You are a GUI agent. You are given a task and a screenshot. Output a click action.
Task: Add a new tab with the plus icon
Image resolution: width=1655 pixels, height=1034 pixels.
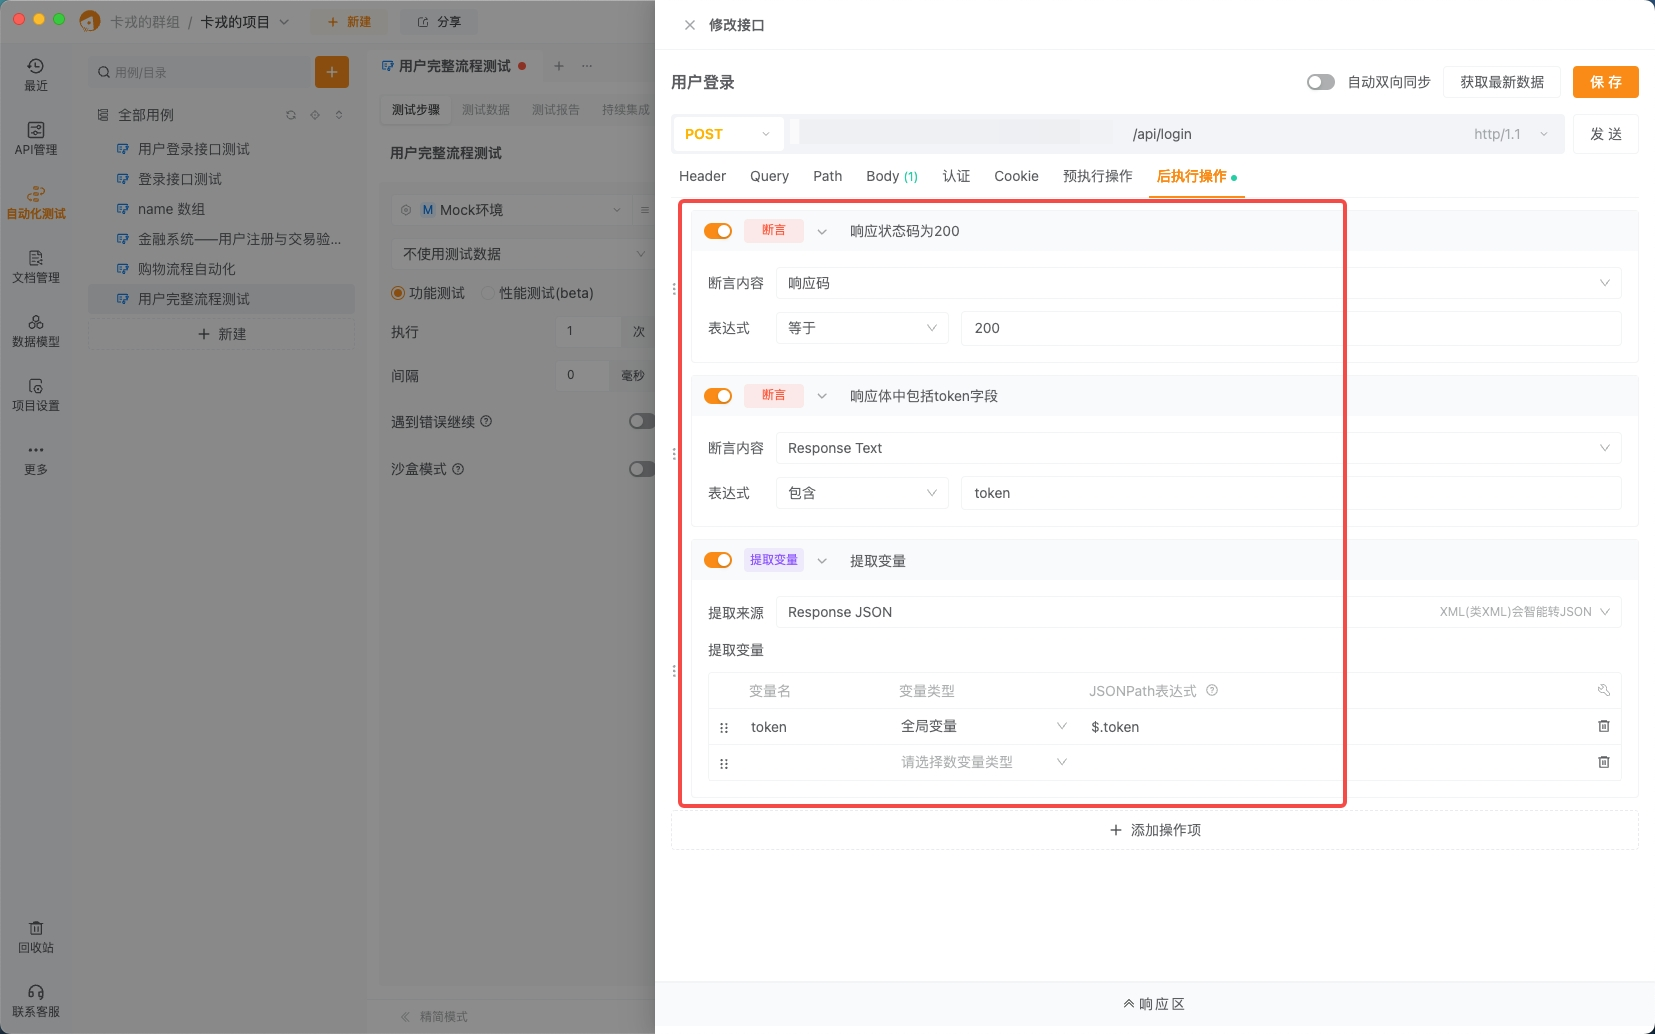tap(559, 66)
